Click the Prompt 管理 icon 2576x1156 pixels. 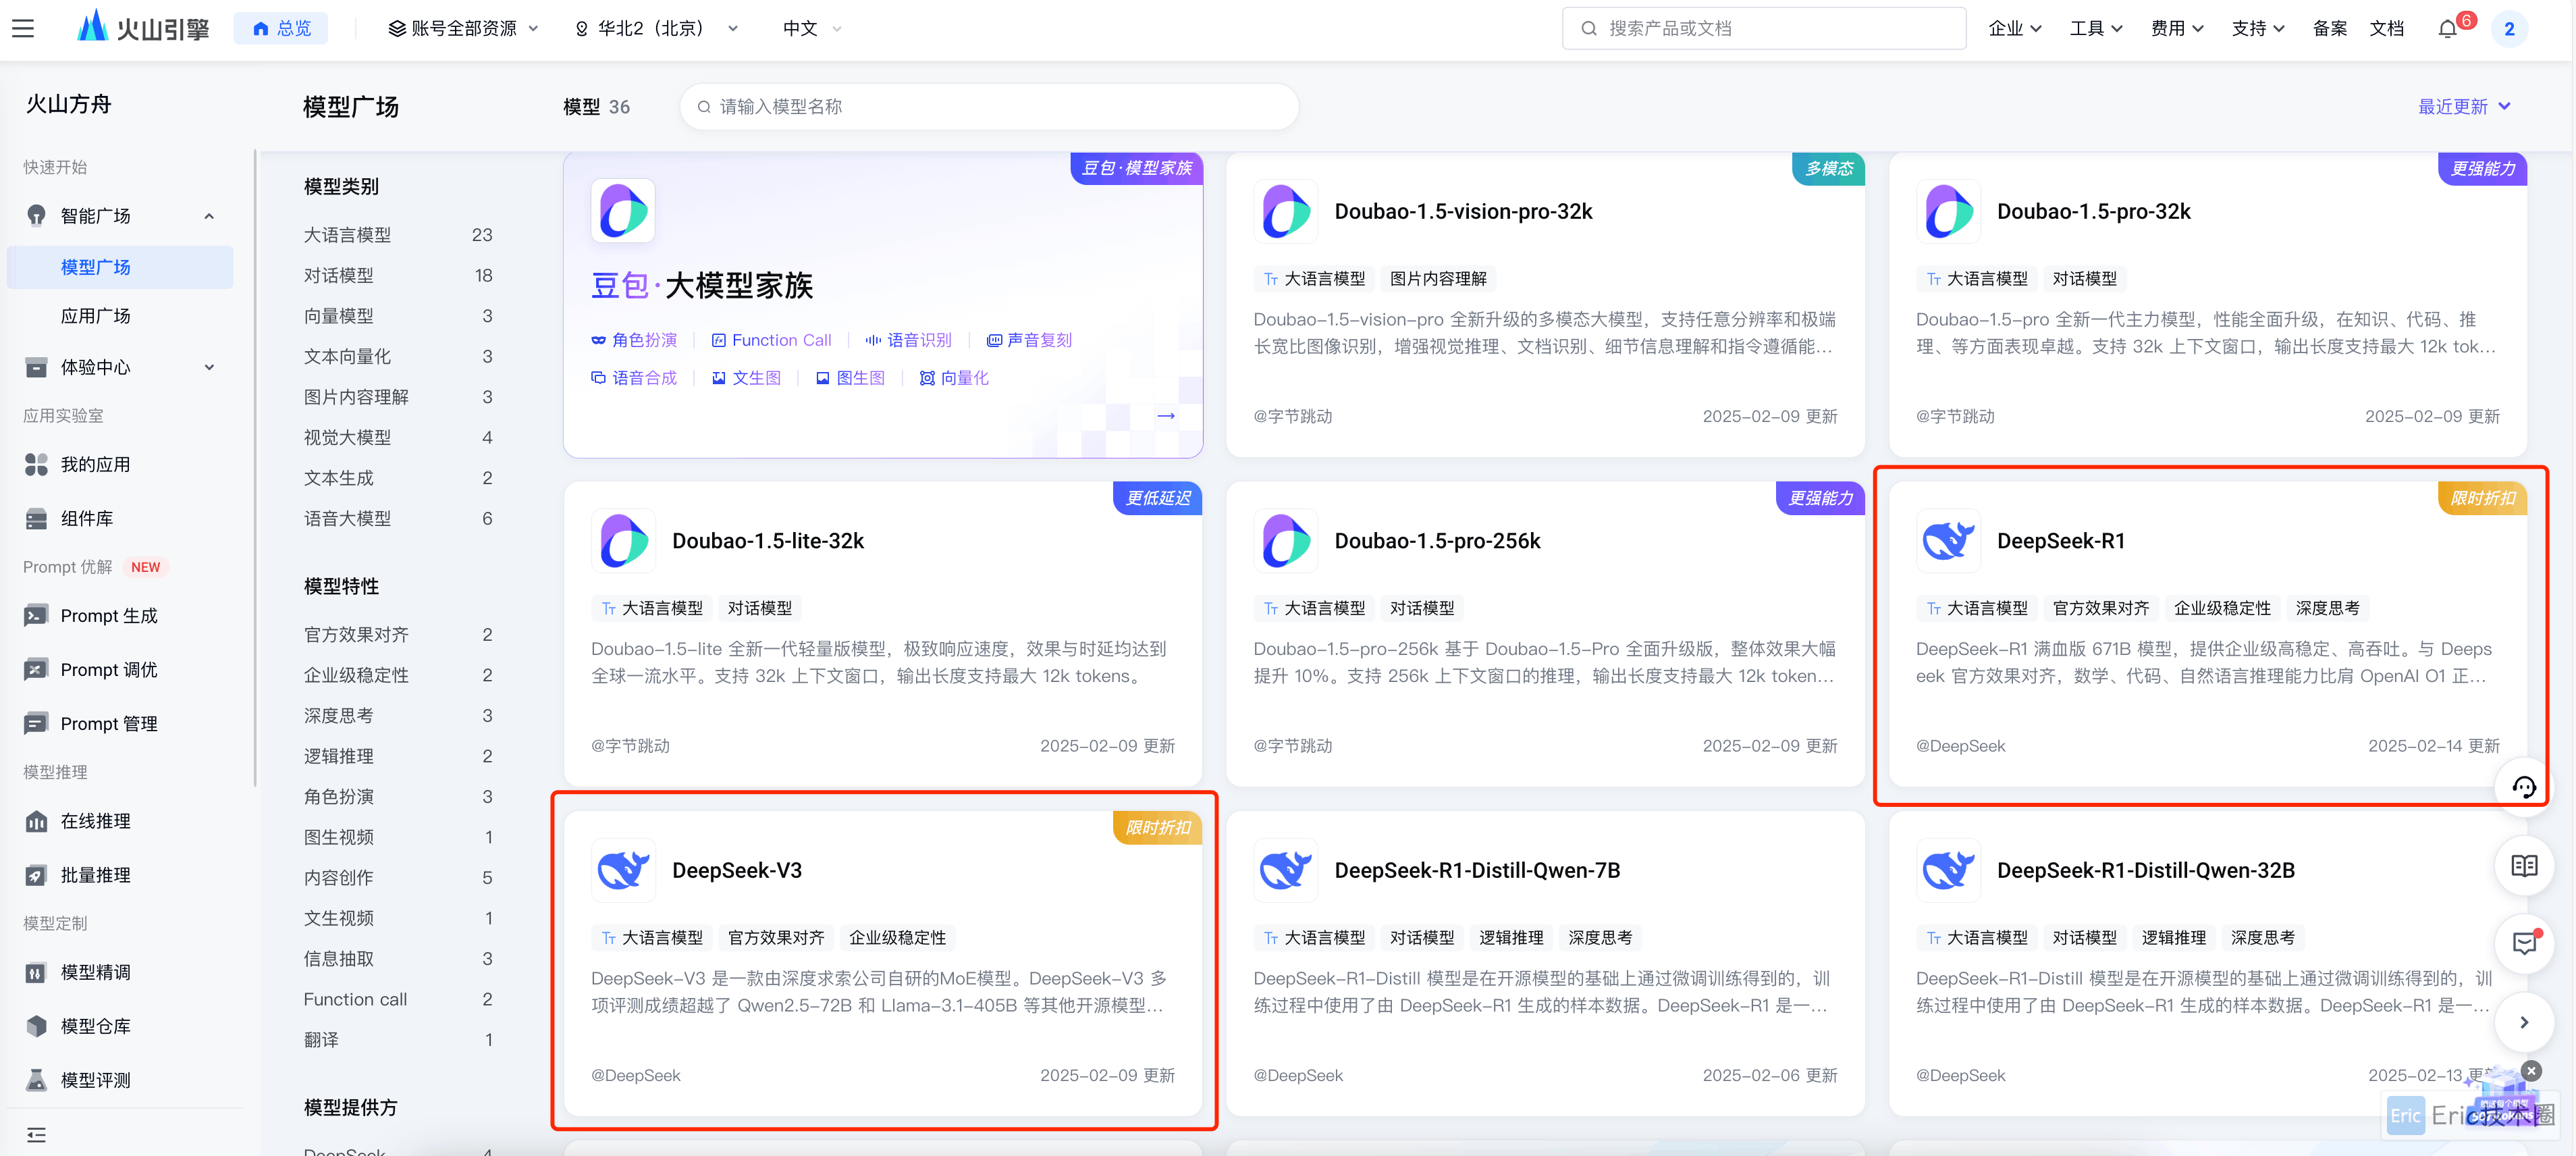[x=36, y=723]
